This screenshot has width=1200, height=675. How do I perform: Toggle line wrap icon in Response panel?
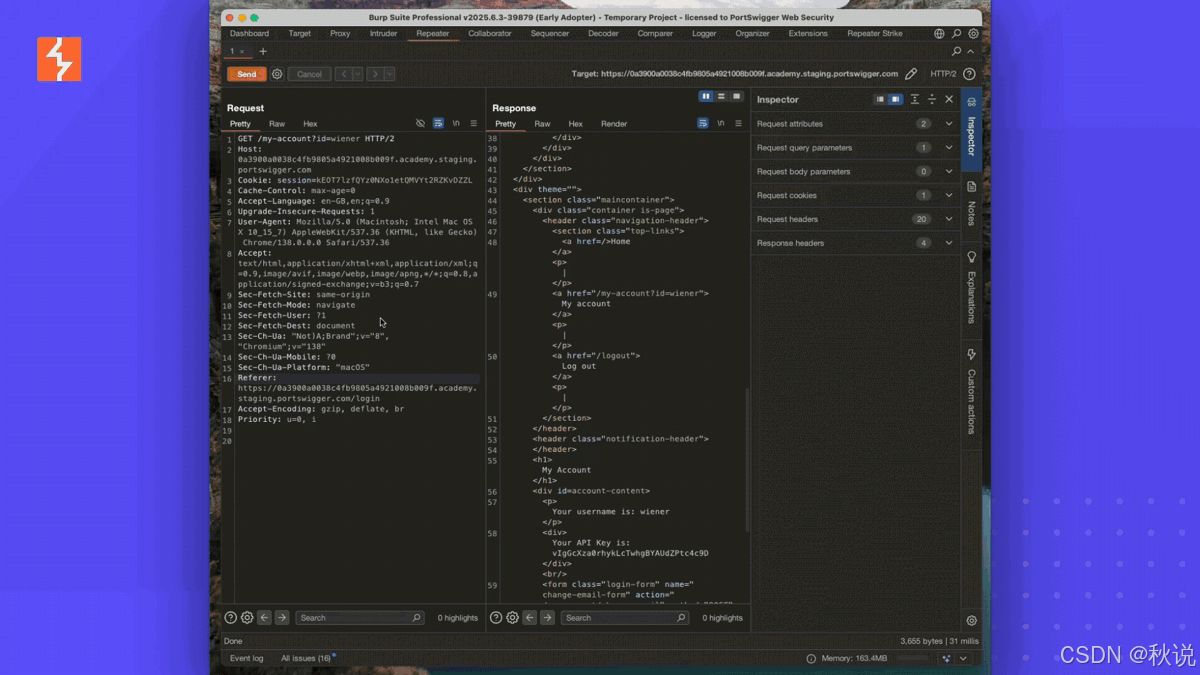click(703, 123)
